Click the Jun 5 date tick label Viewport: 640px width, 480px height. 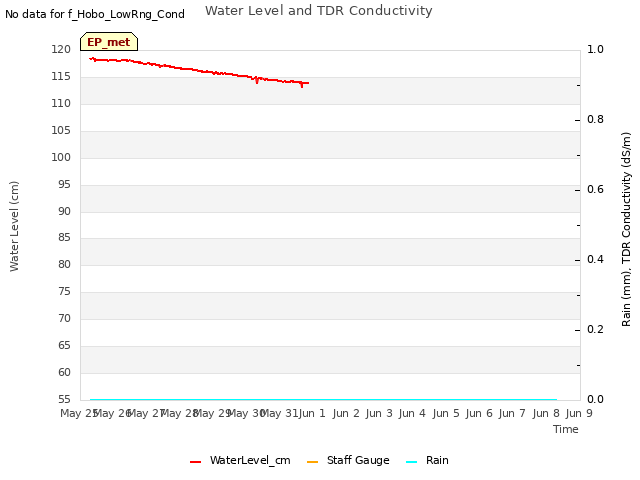click(446, 413)
